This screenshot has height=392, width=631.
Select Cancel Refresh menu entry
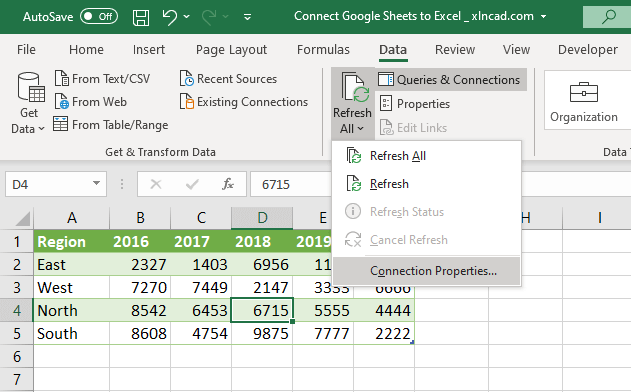(426, 240)
